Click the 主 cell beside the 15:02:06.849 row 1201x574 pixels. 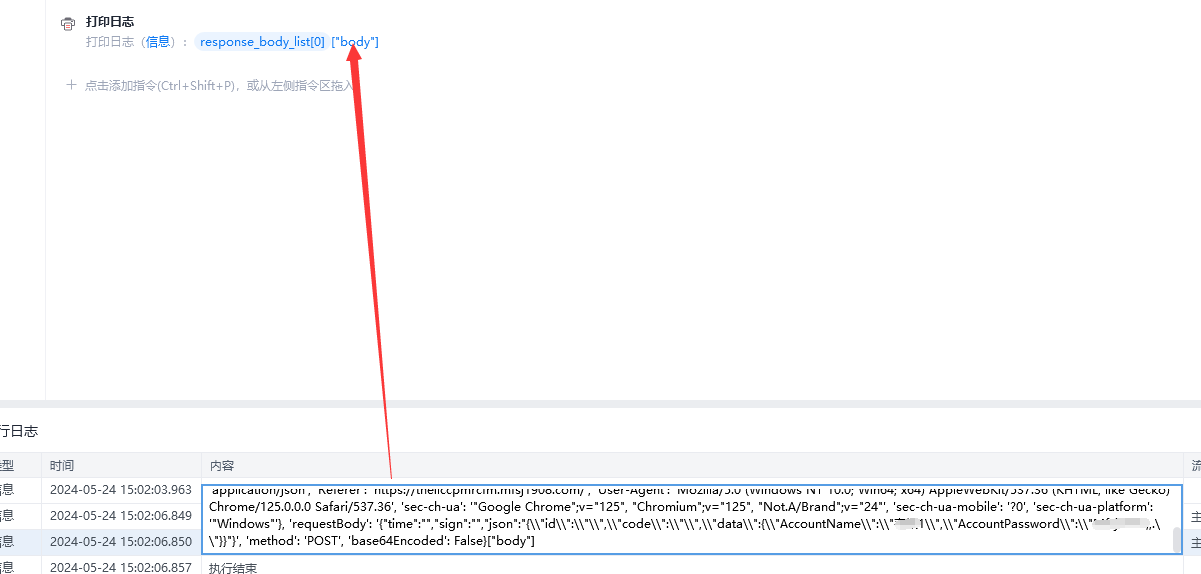(x=1196, y=517)
